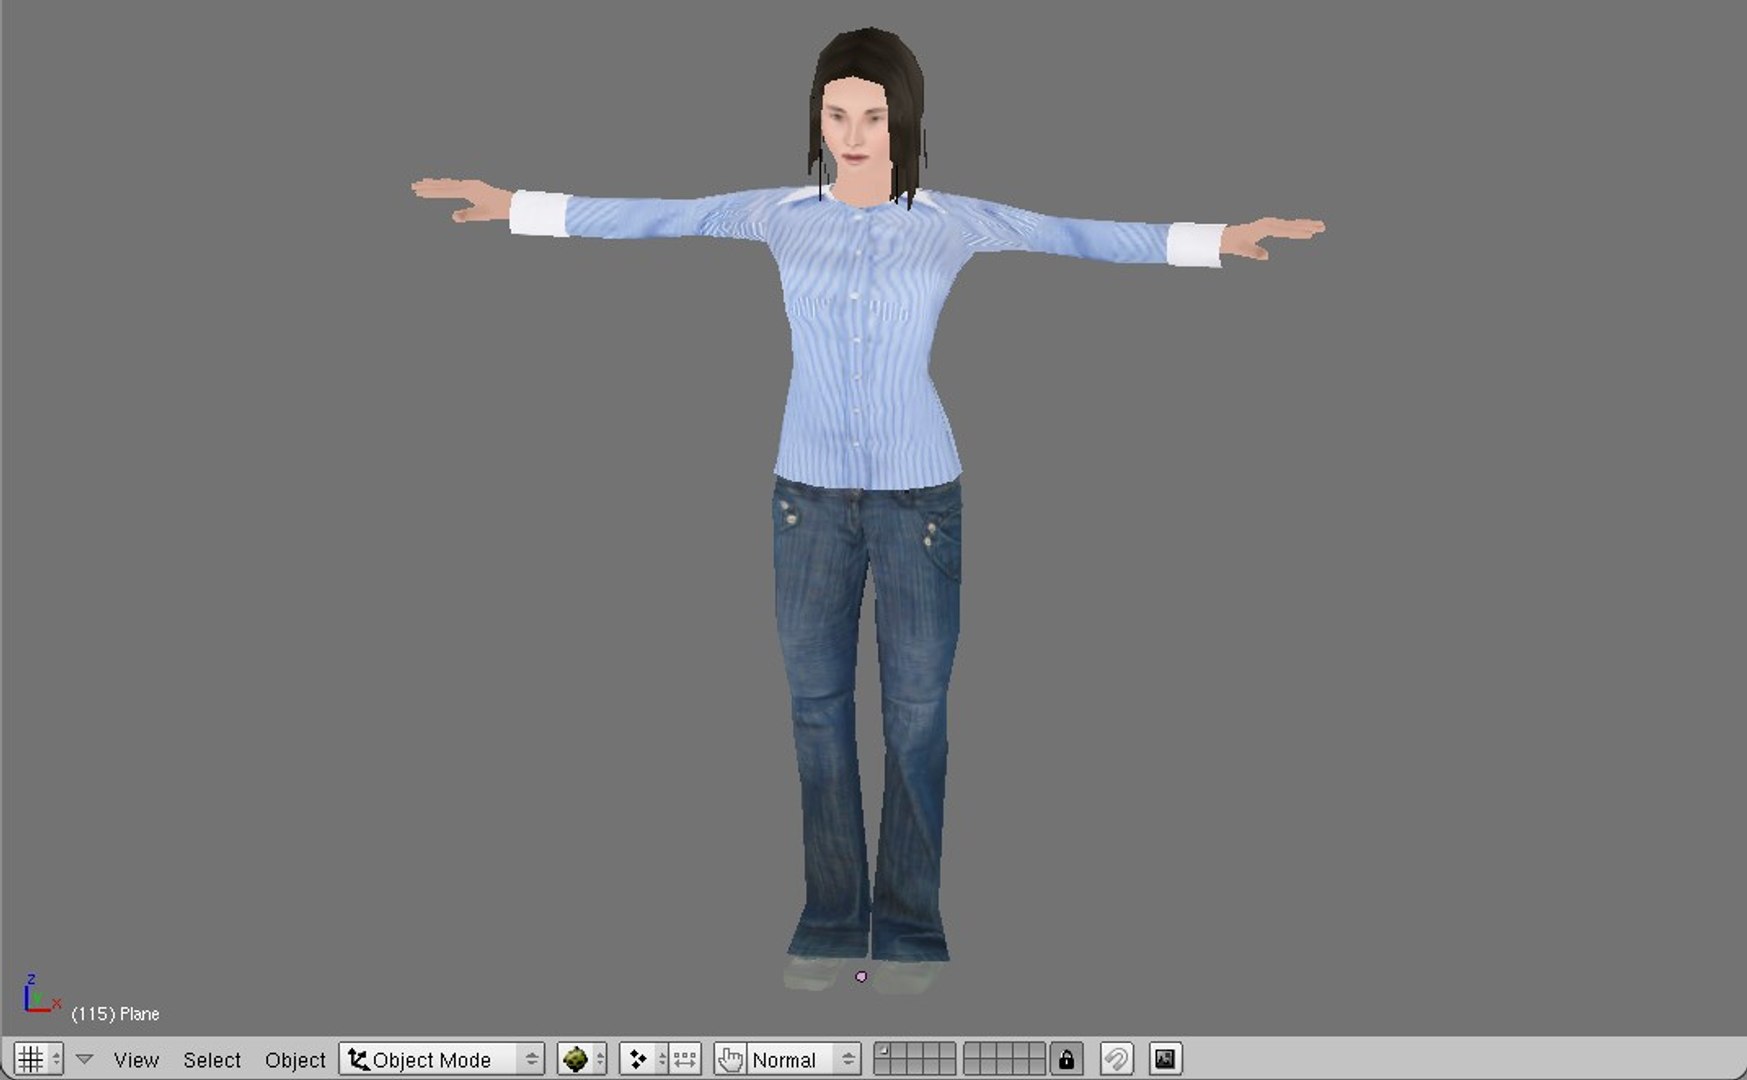Click the "(115) Plane" object label
The width and height of the screenshot is (1747, 1080).
115,1014
